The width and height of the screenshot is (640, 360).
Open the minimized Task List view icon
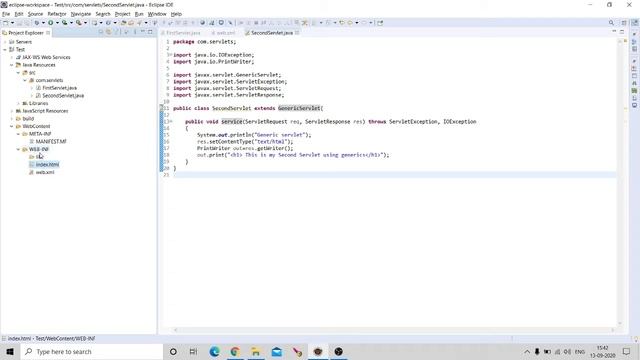[x=634, y=49]
